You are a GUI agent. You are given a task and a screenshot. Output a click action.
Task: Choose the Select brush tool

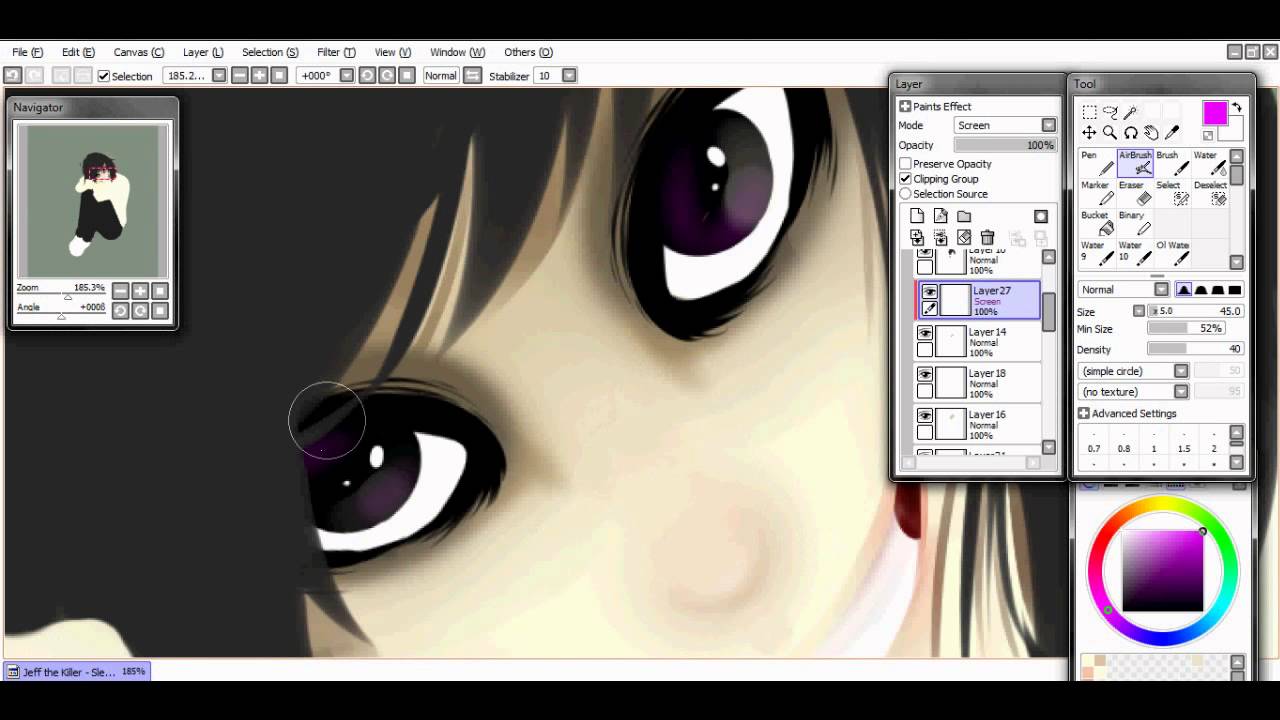tap(1173, 193)
